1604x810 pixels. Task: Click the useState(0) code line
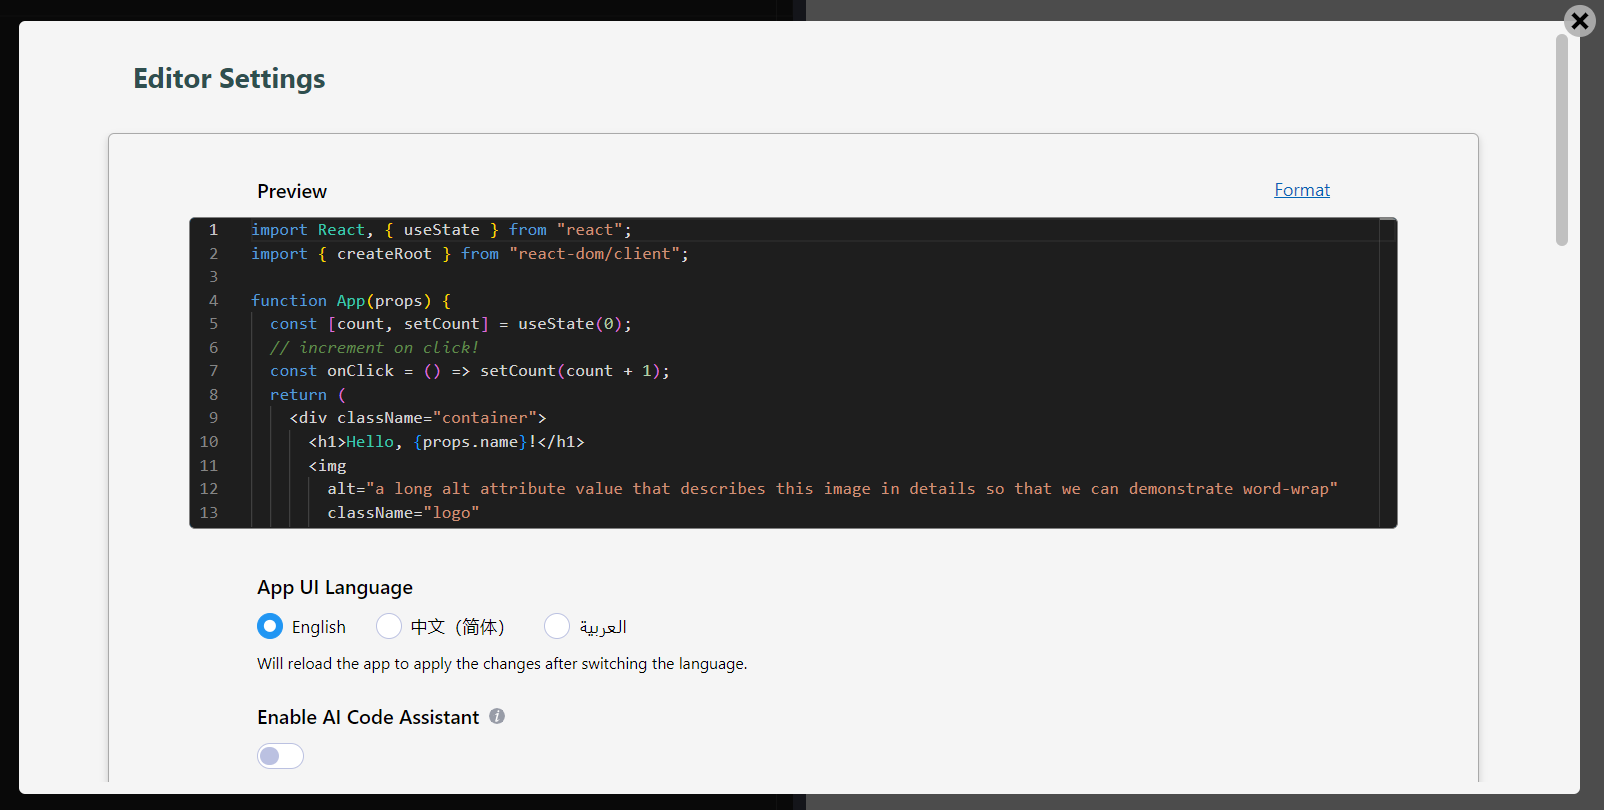(x=450, y=324)
